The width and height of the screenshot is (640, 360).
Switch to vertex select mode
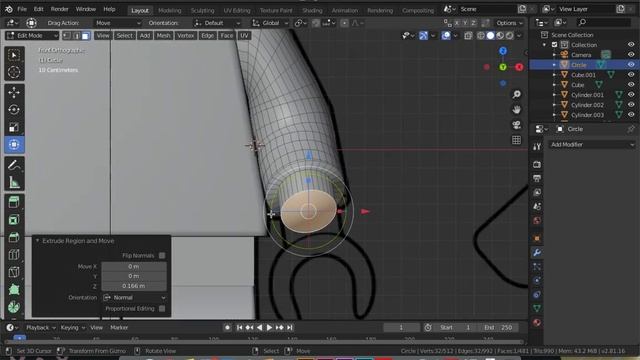67,36
